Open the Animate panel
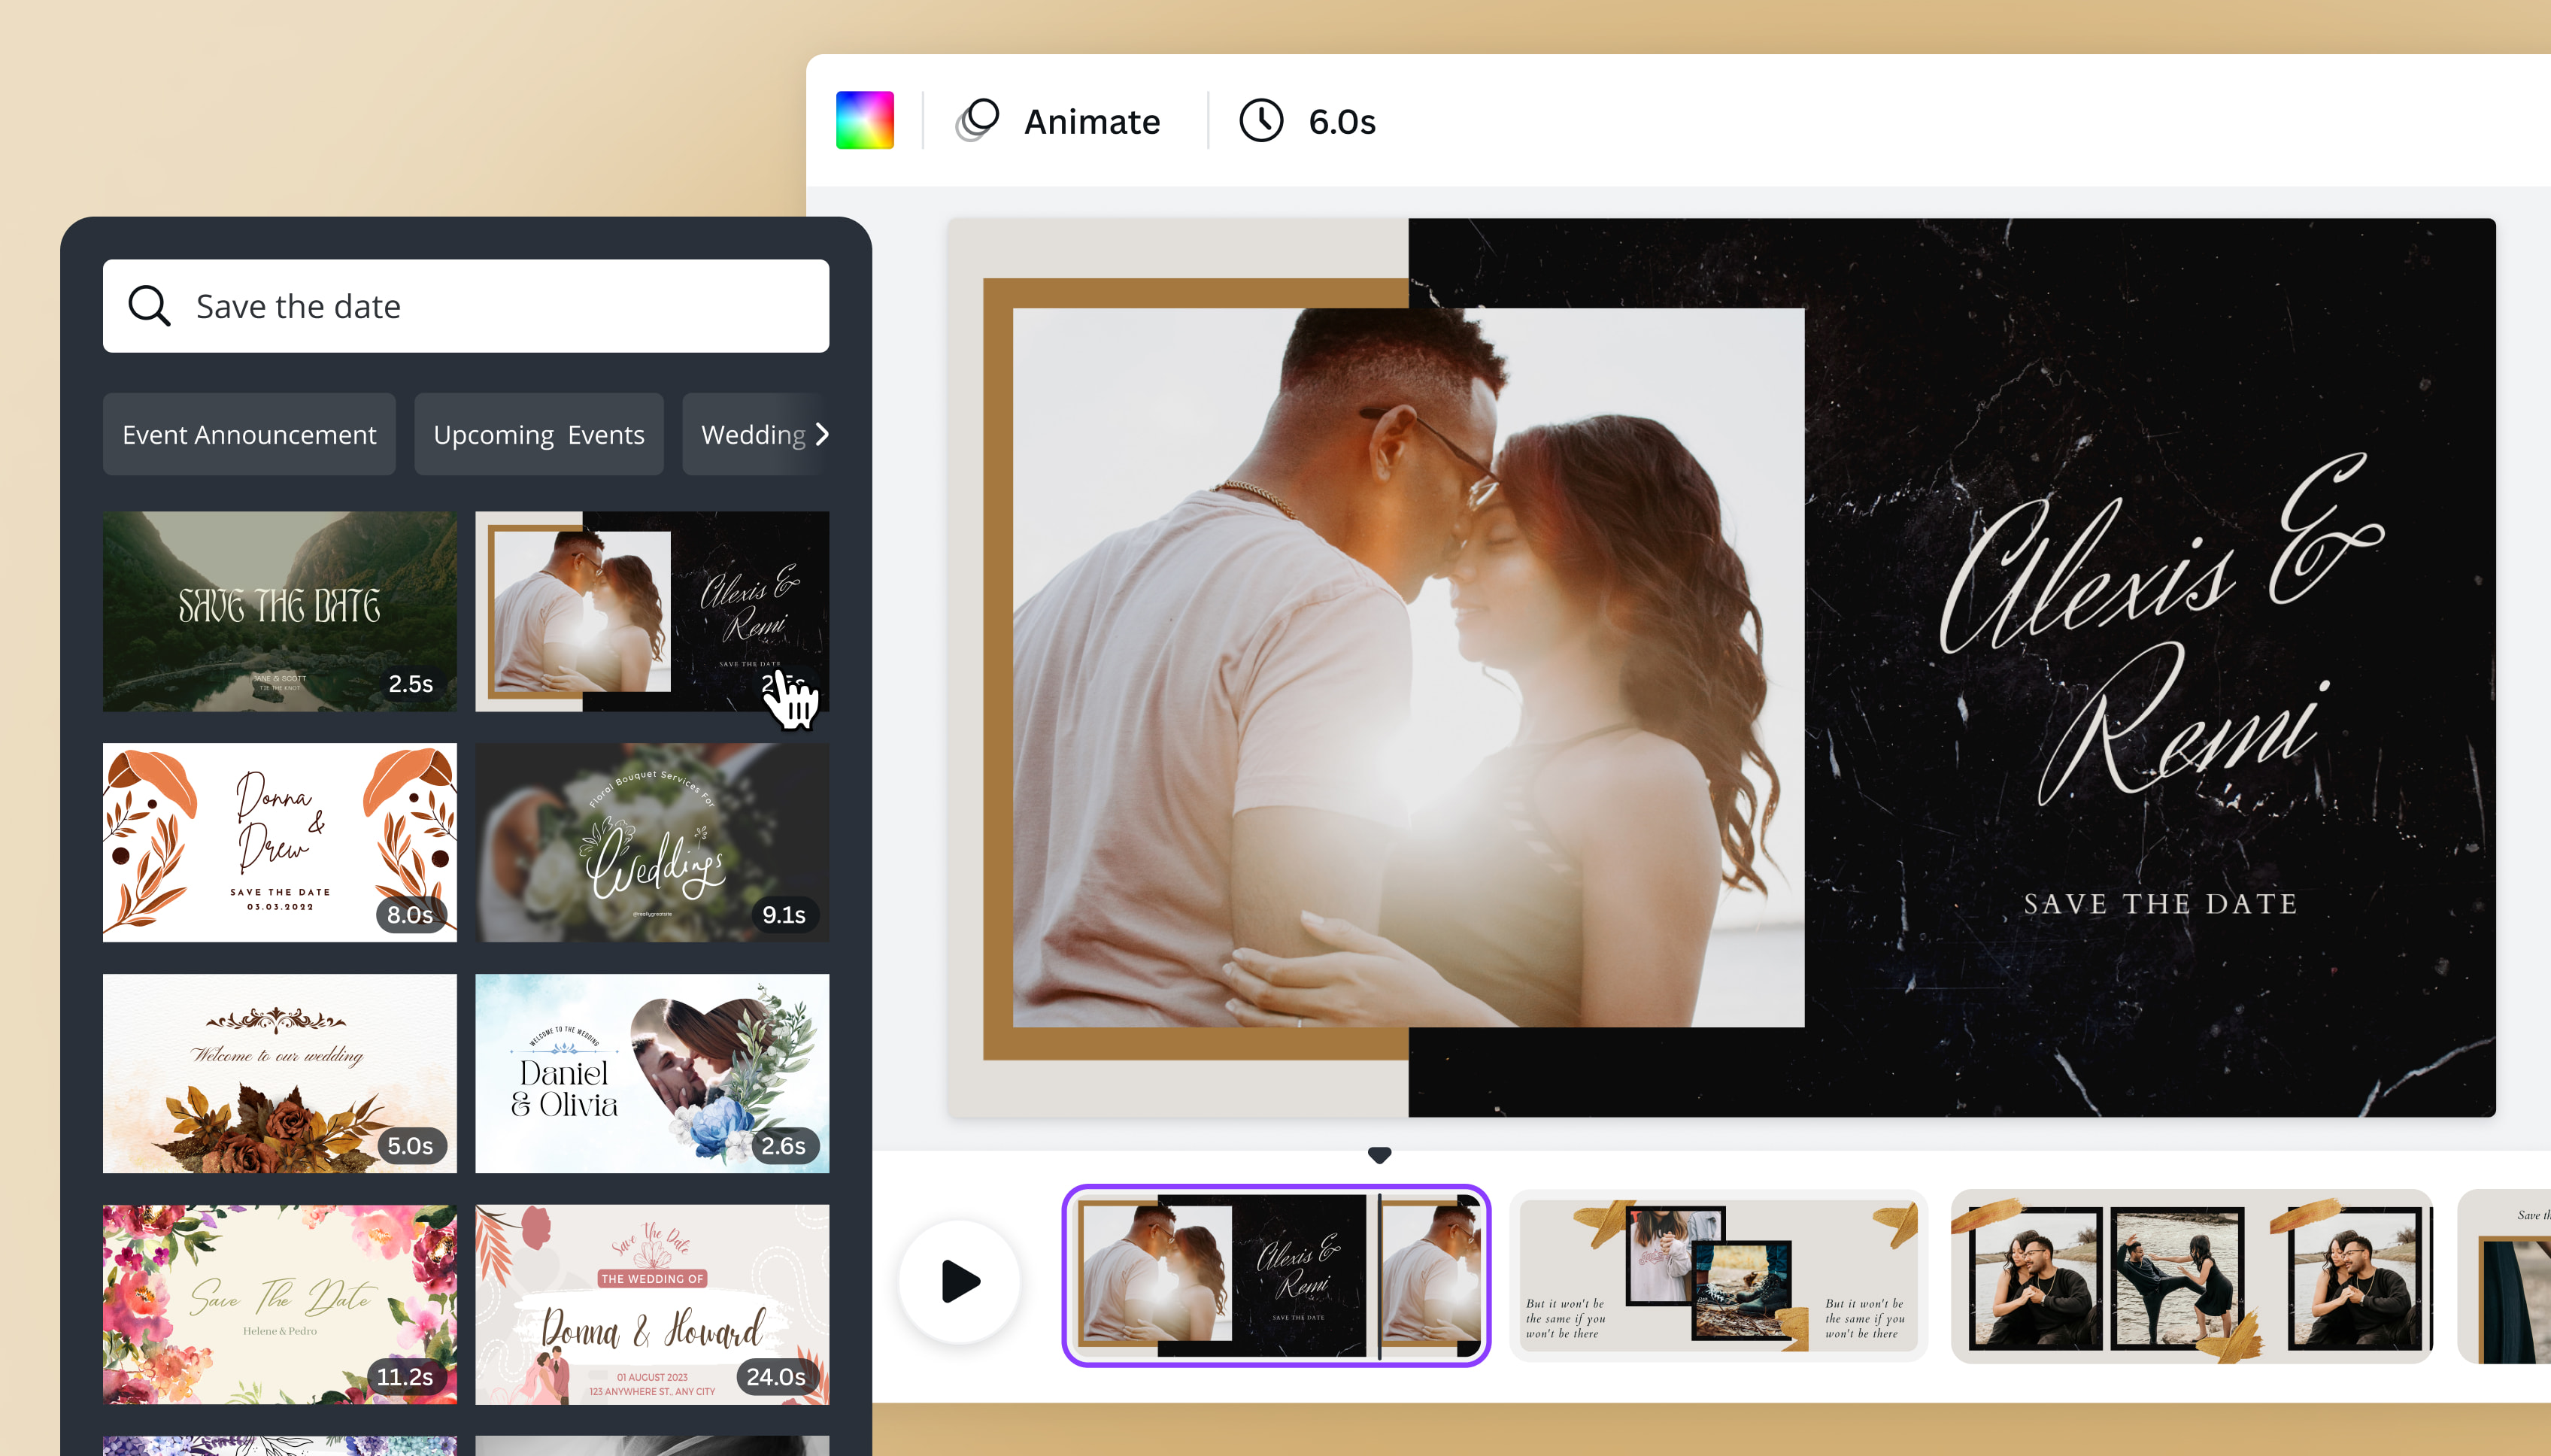2551x1456 pixels. pos(1061,120)
